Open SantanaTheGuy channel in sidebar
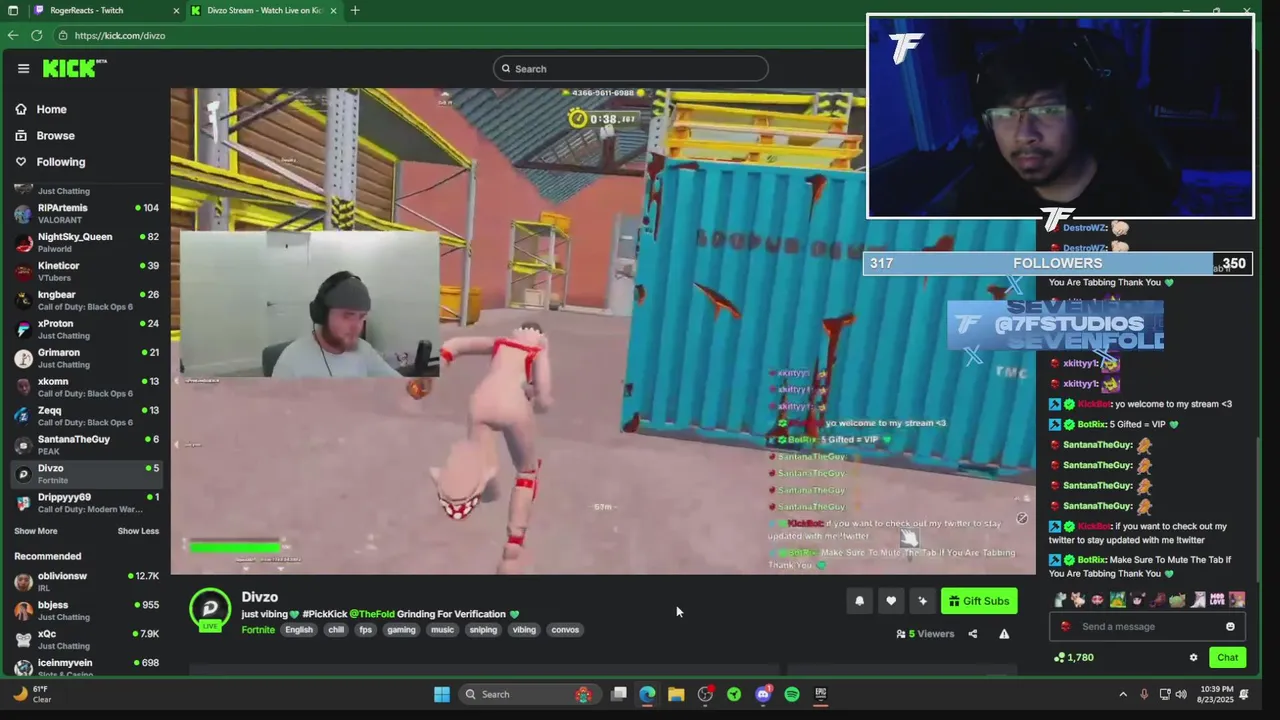The width and height of the screenshot is (1280, 720). pos(86,445)
